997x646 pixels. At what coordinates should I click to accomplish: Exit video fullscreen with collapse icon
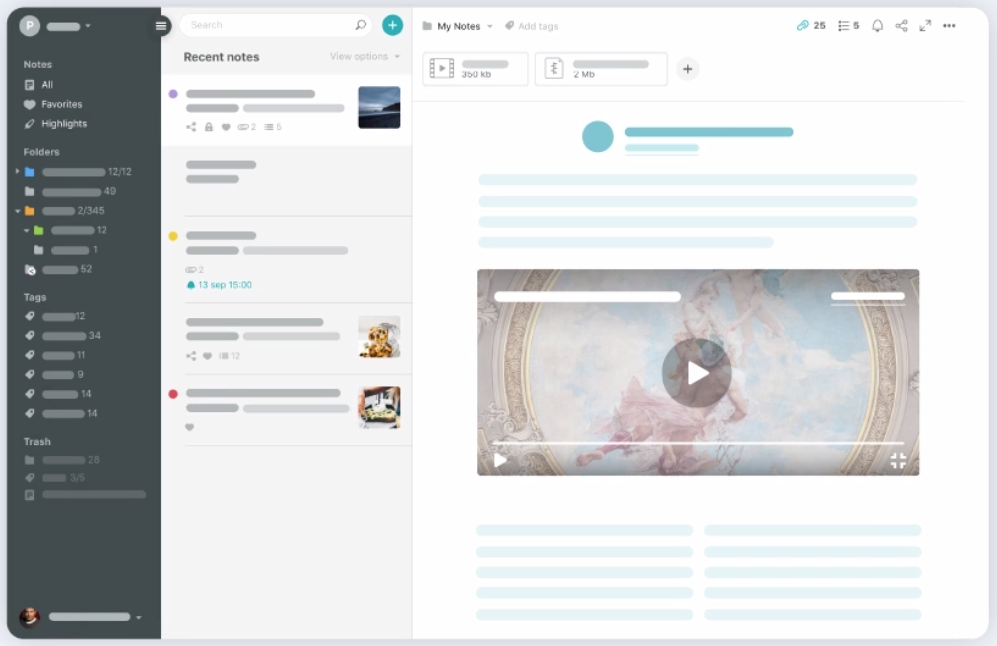click(898, 460)
